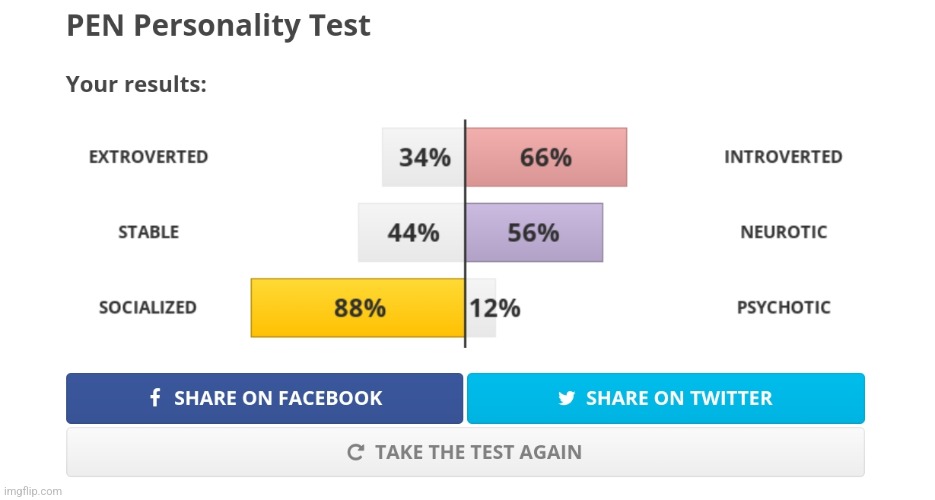Click the PSYCHOTIC label
This screenshot has height=500, width=935.
[x=784, y=308]
